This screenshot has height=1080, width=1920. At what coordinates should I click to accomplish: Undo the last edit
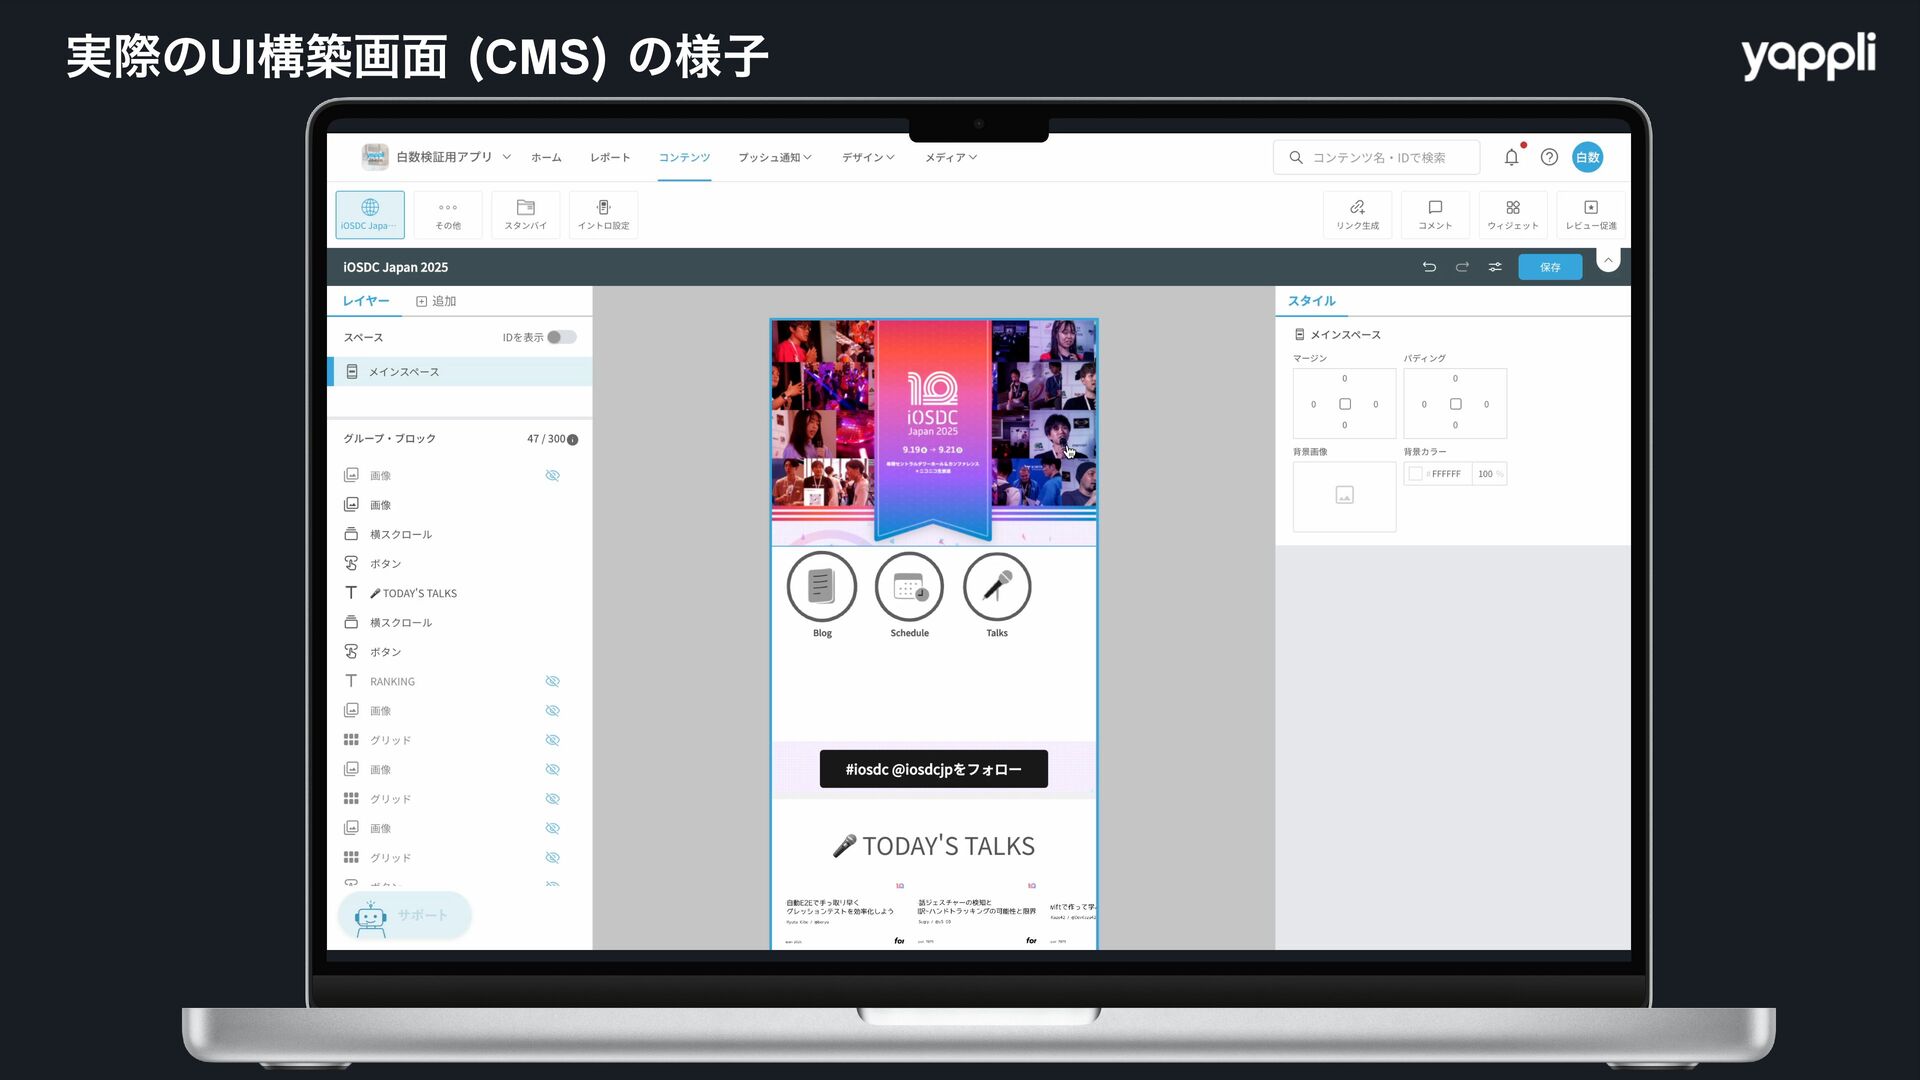1429,267
